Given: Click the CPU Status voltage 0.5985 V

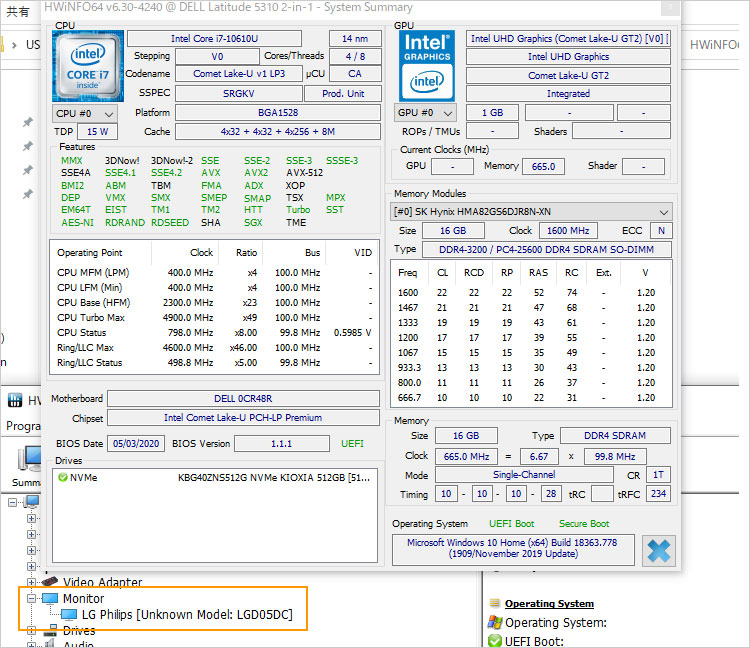Looking at the screenshot, I should click(352, 332).
